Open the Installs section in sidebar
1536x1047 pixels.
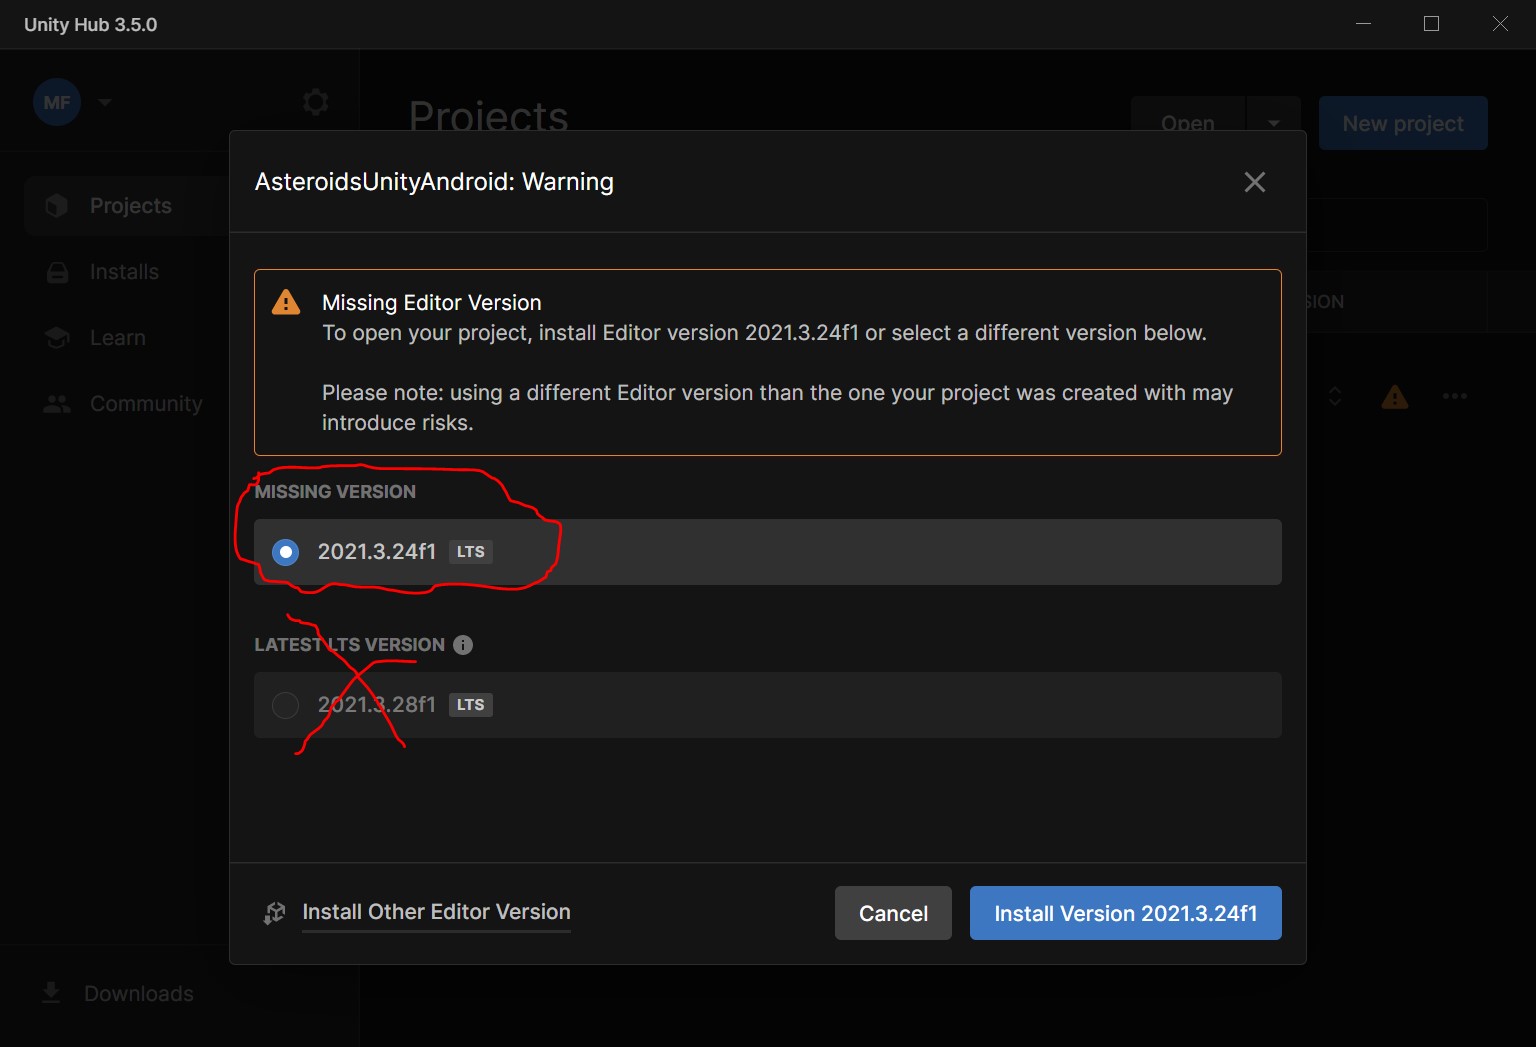coord(124,272)
